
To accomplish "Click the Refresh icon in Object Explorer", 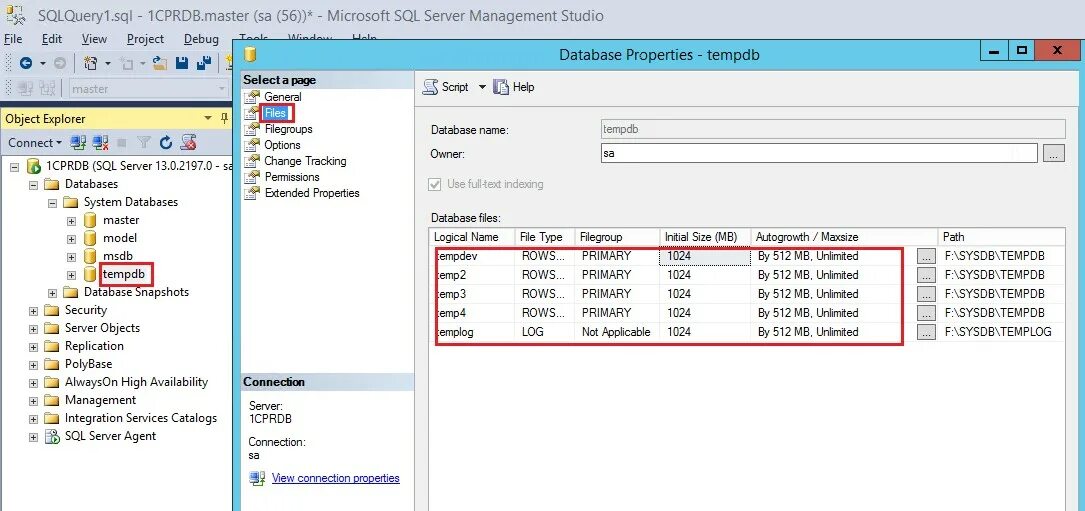I will [x=165, y=143].
